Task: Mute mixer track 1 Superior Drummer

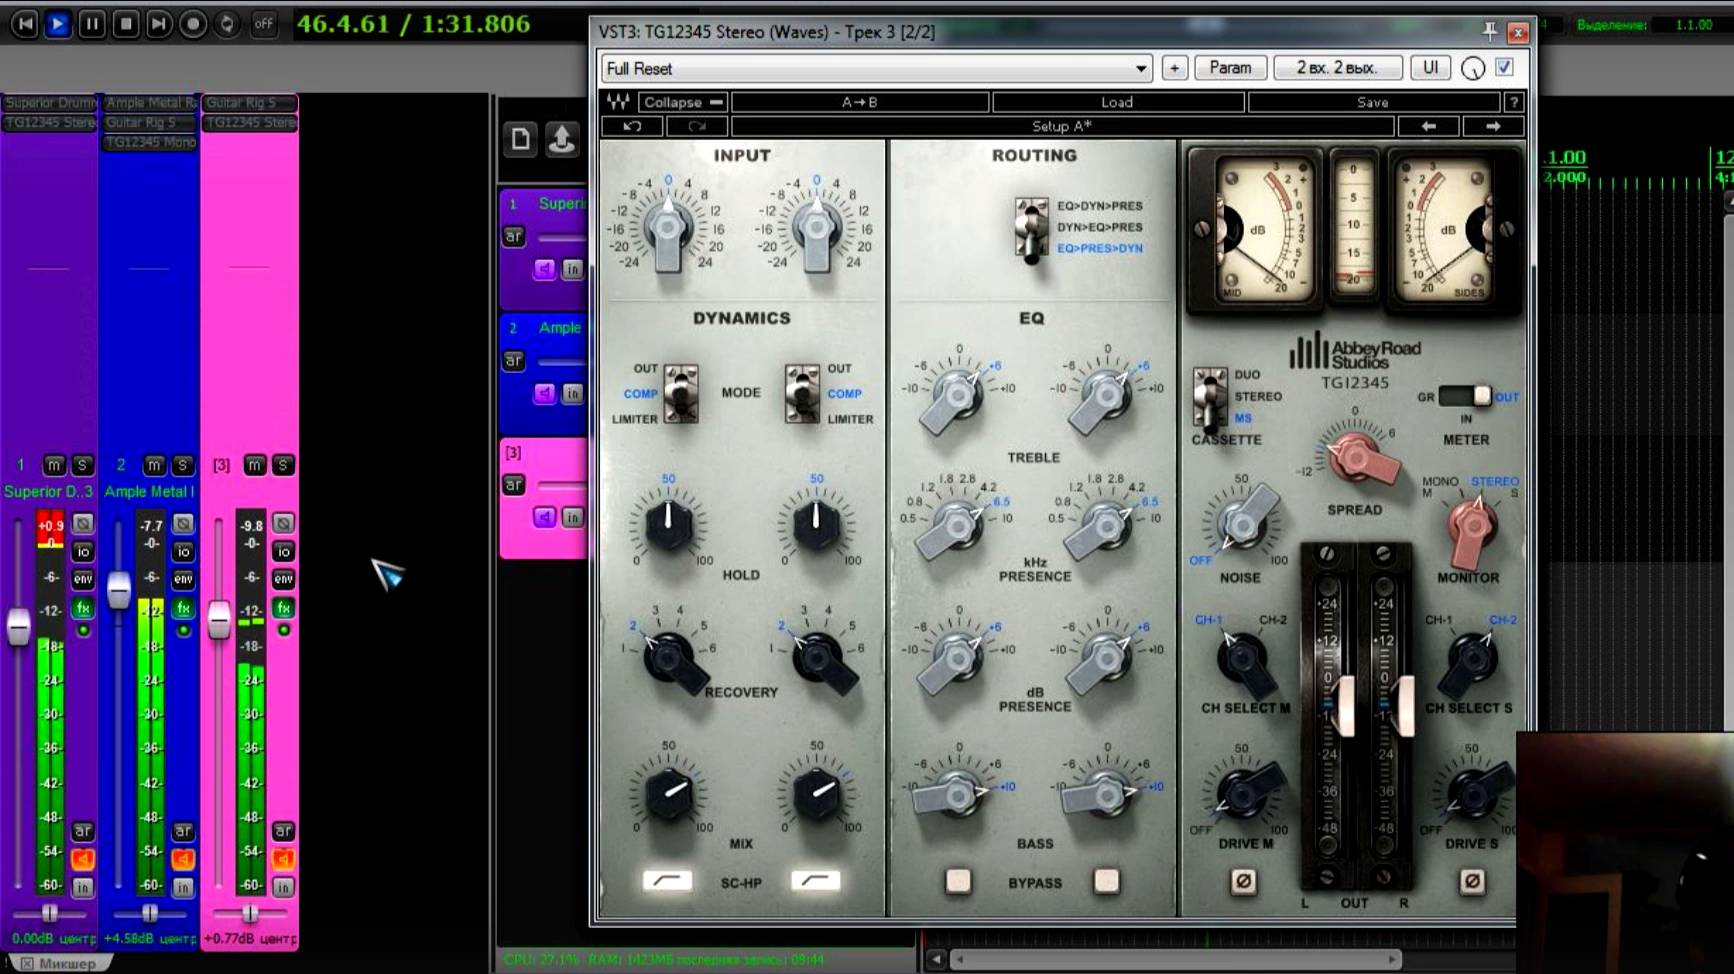Action: point(54,465)
